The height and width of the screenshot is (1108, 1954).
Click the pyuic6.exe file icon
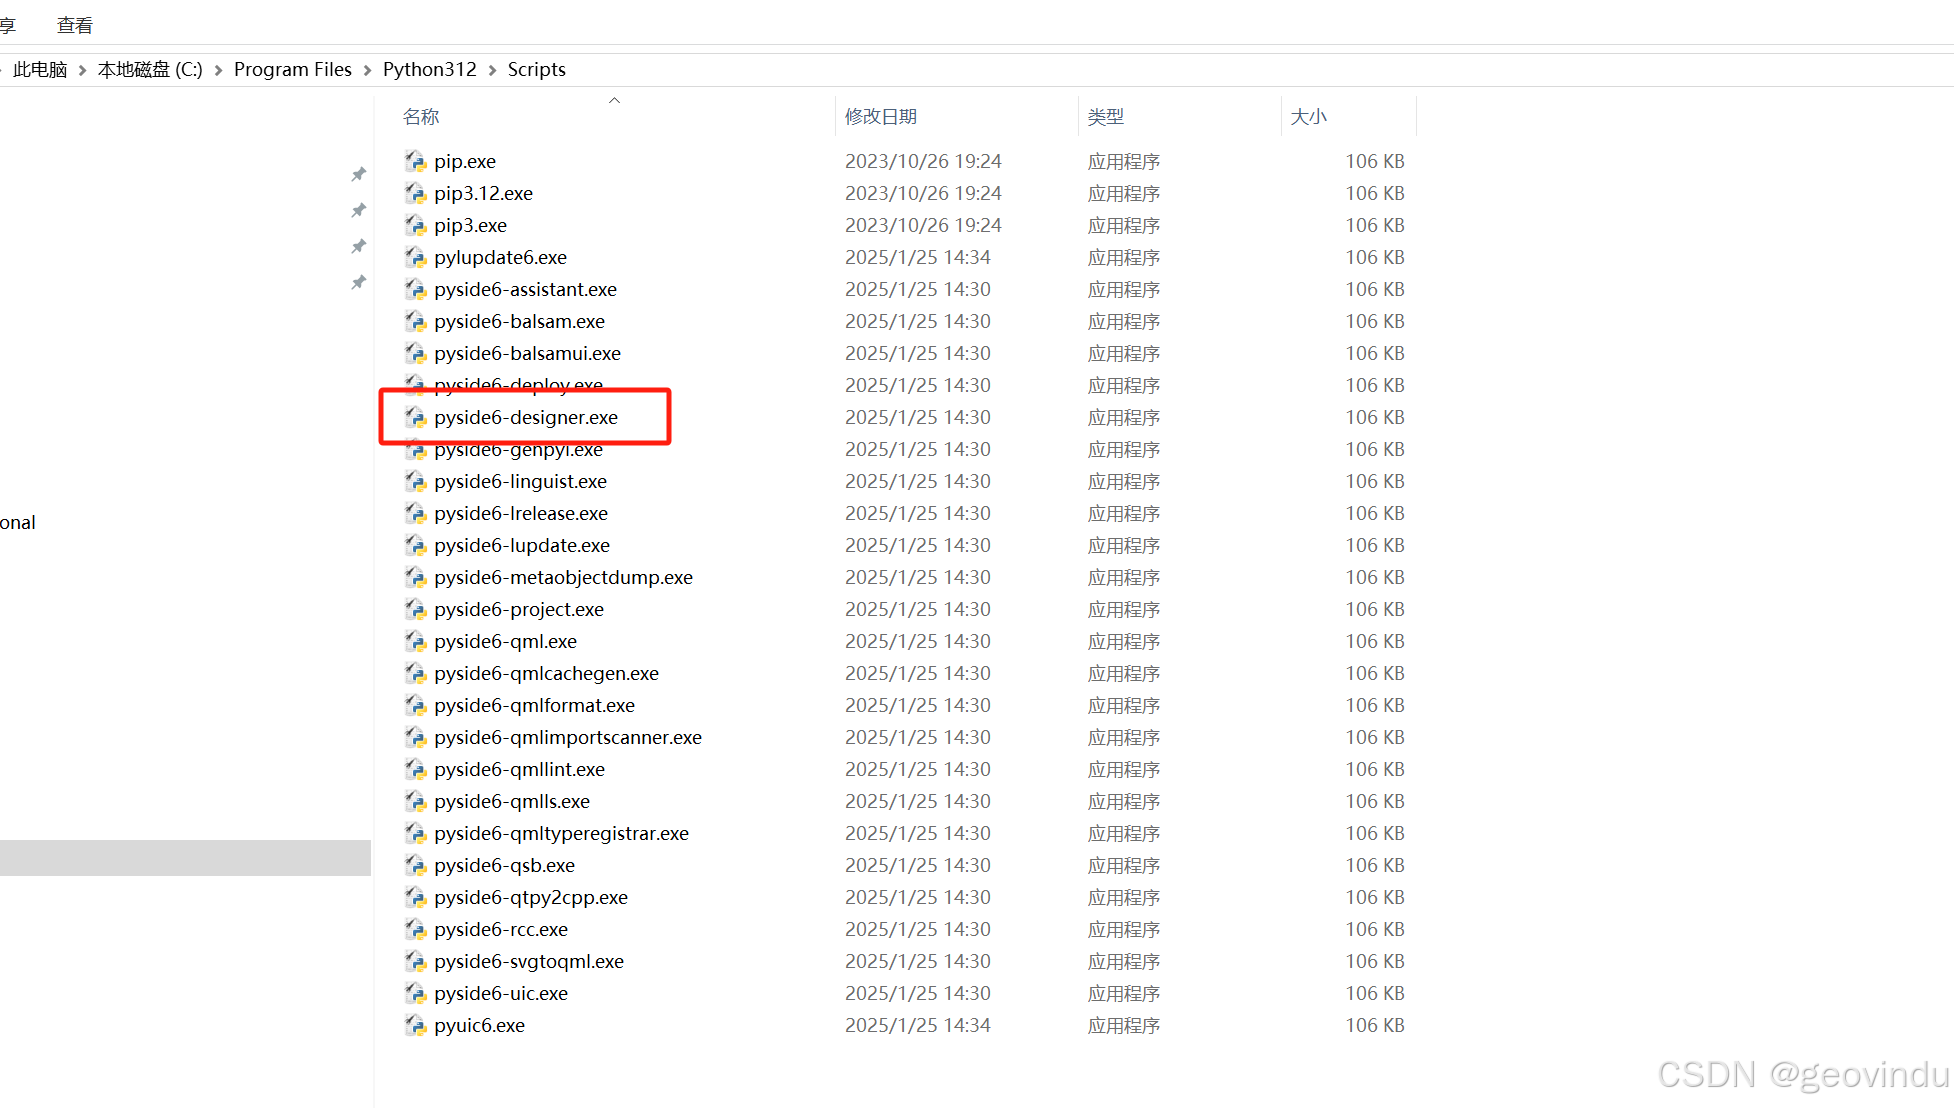coord(415,1025)
